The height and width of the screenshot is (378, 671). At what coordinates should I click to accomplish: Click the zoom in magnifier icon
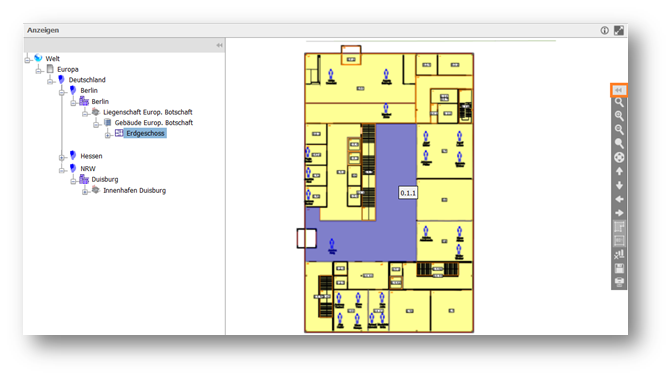point(619,116)
